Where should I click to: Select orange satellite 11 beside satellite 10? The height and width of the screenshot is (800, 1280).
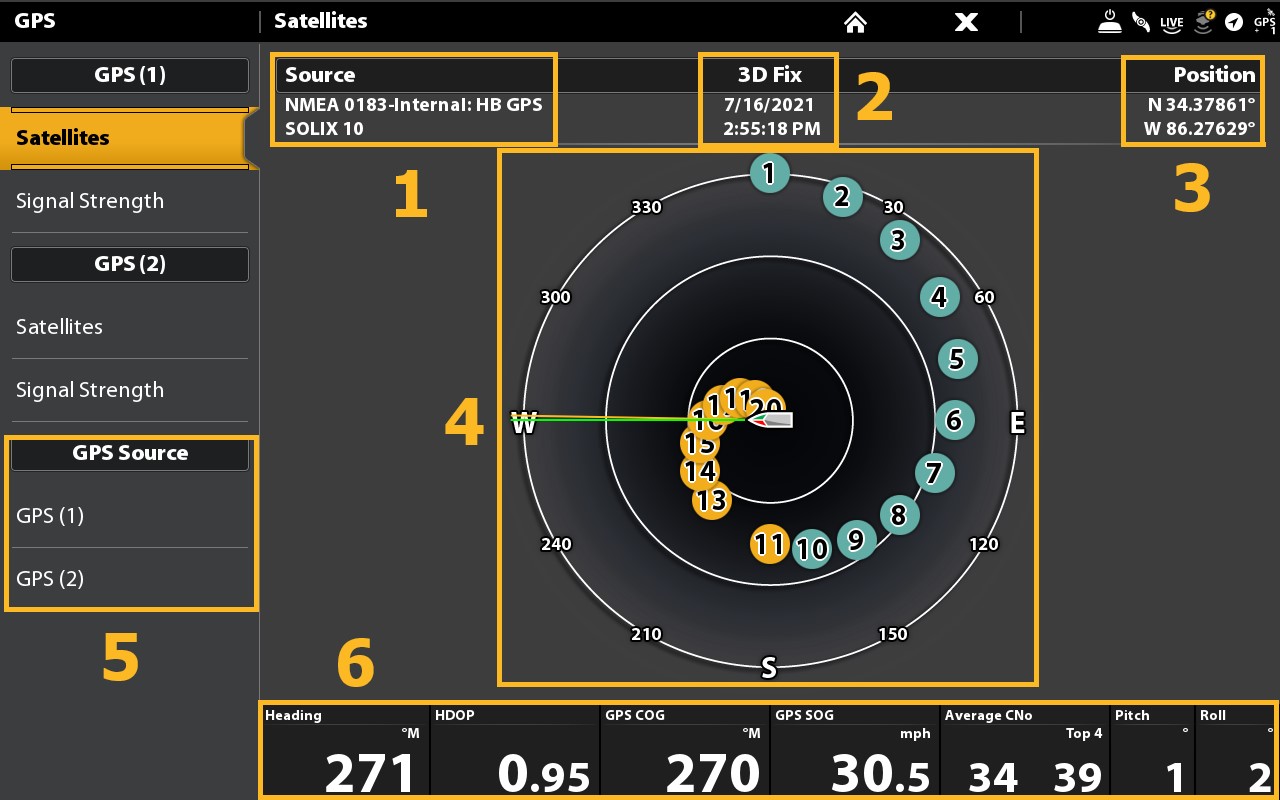769,544
